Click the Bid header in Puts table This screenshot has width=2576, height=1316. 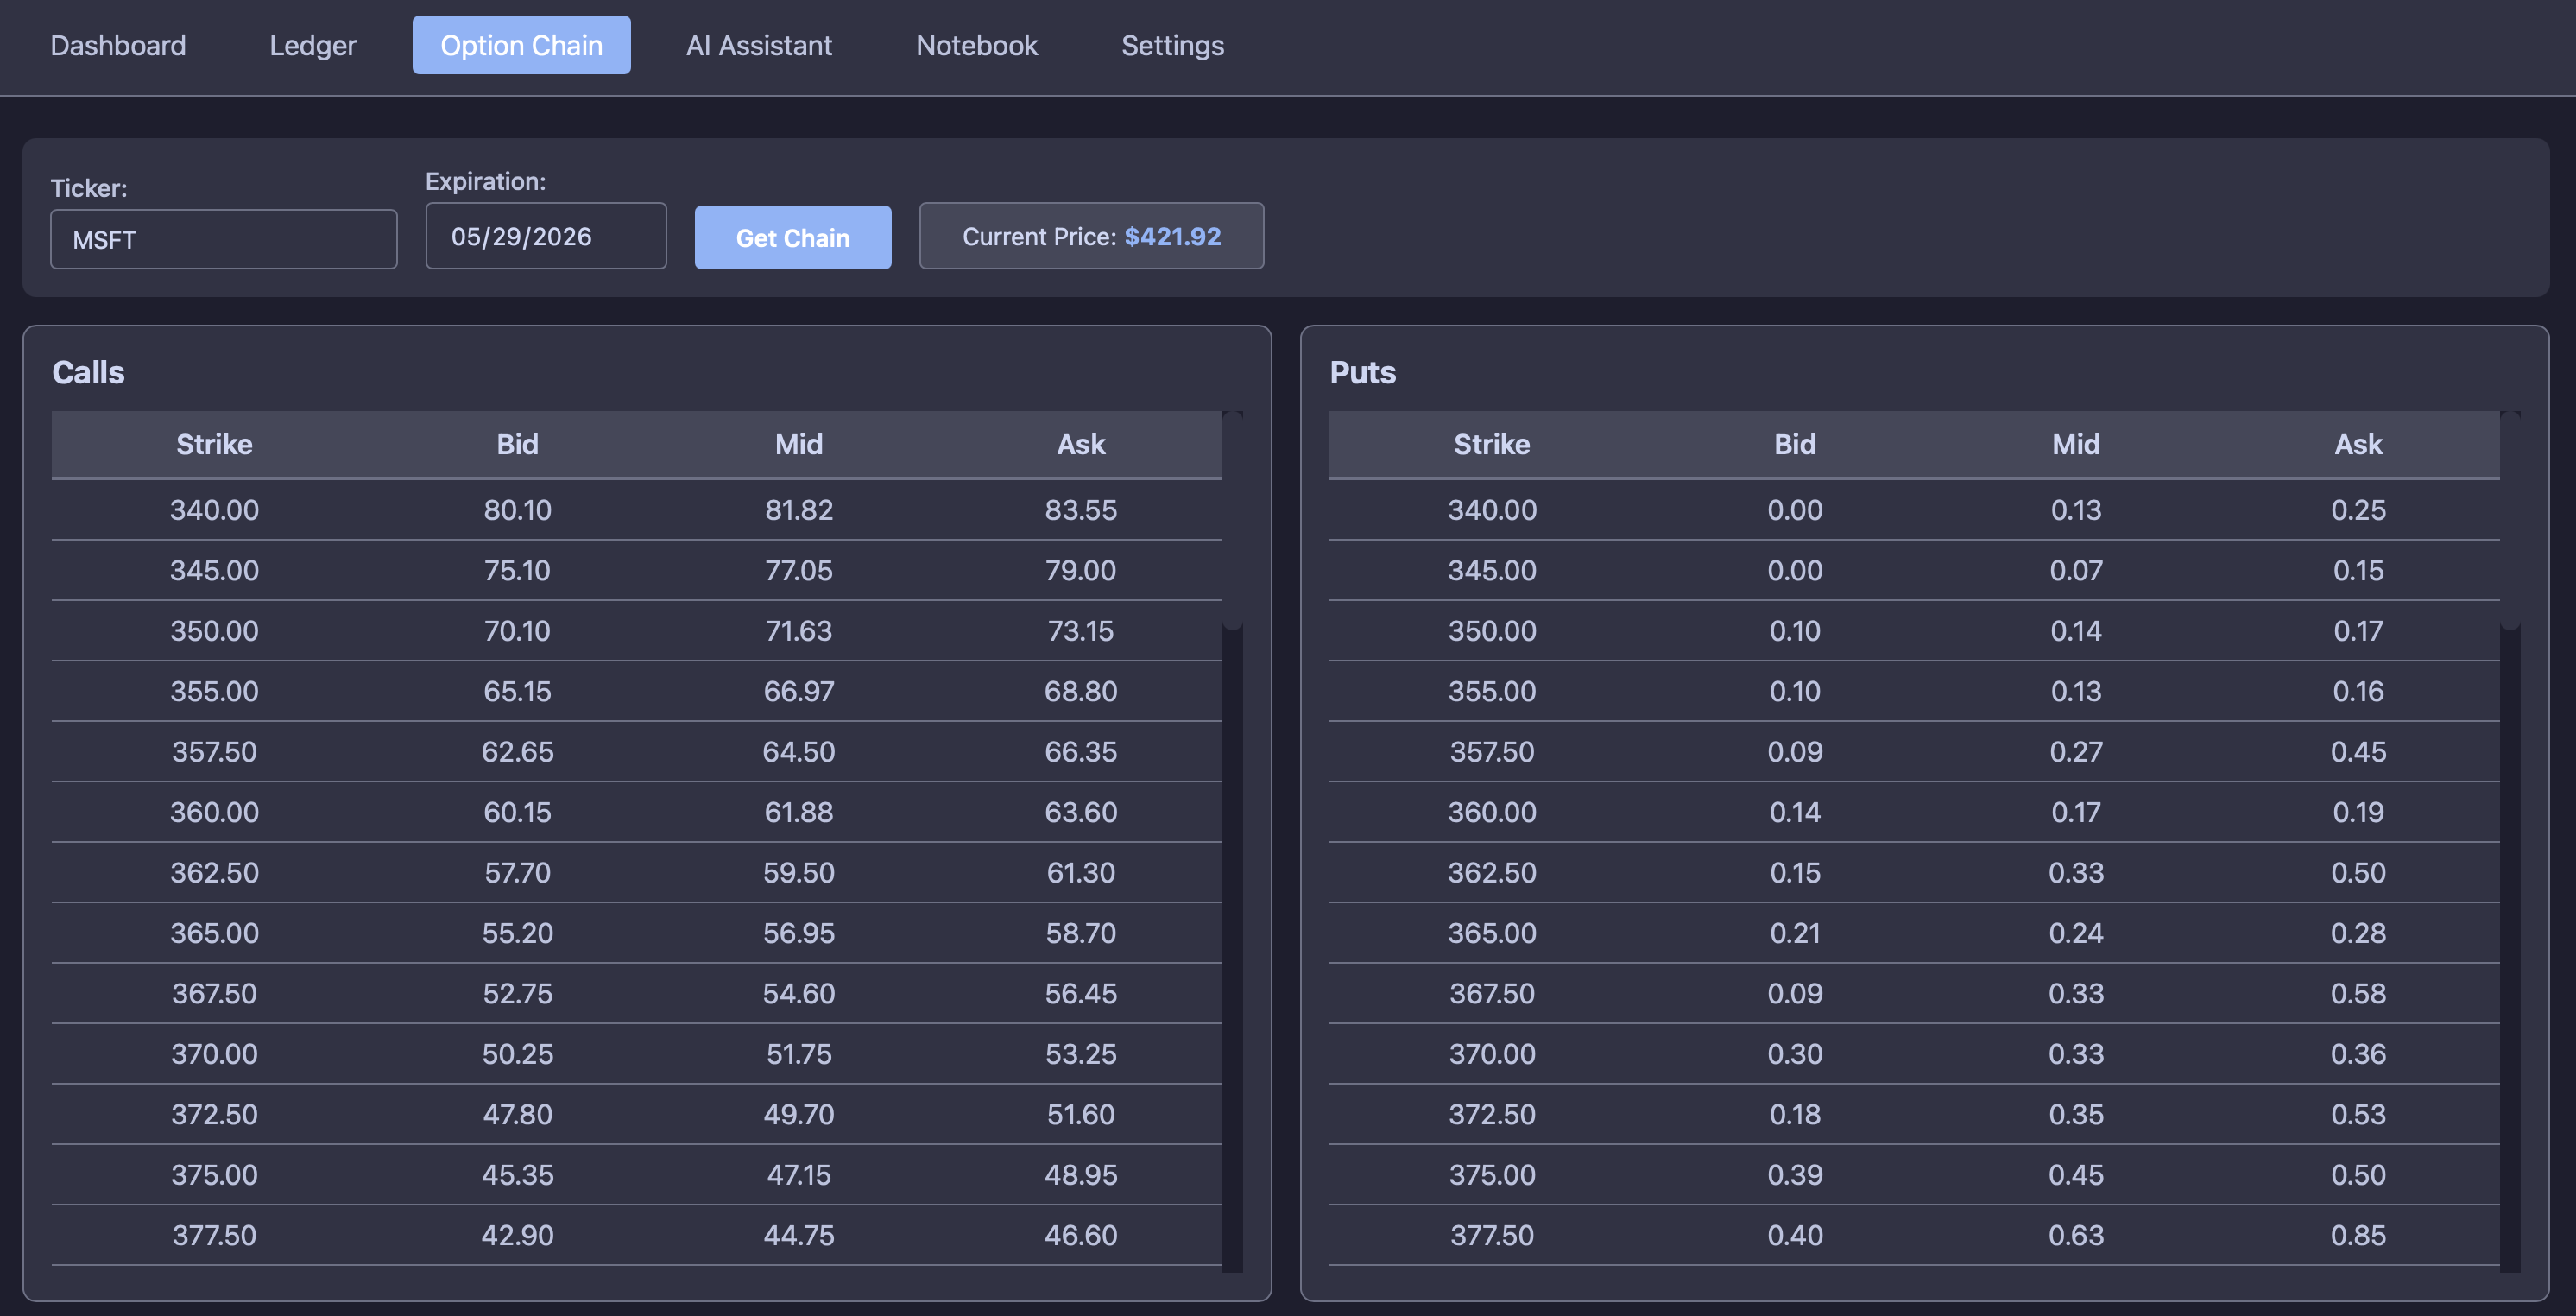point(1795,444)
